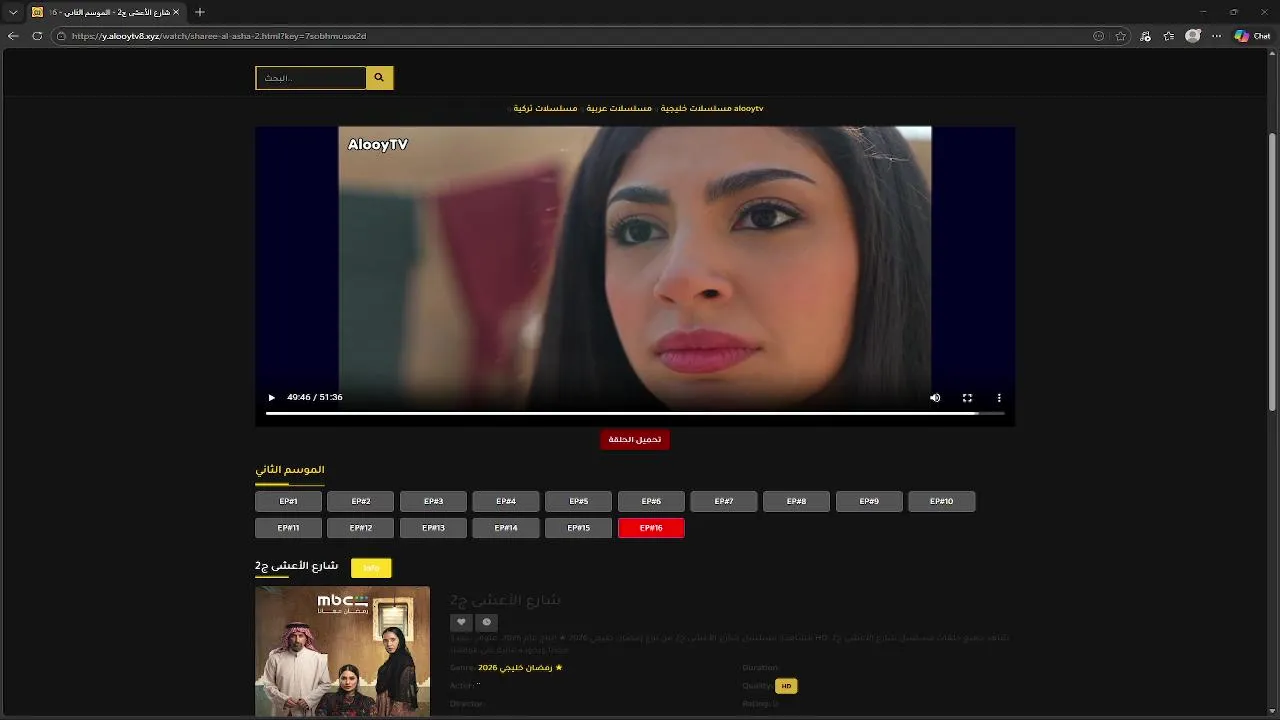Click the page vertical scrollbar
The height and width of the screenshot is (720, 1280).
[x=1273, y=270]
